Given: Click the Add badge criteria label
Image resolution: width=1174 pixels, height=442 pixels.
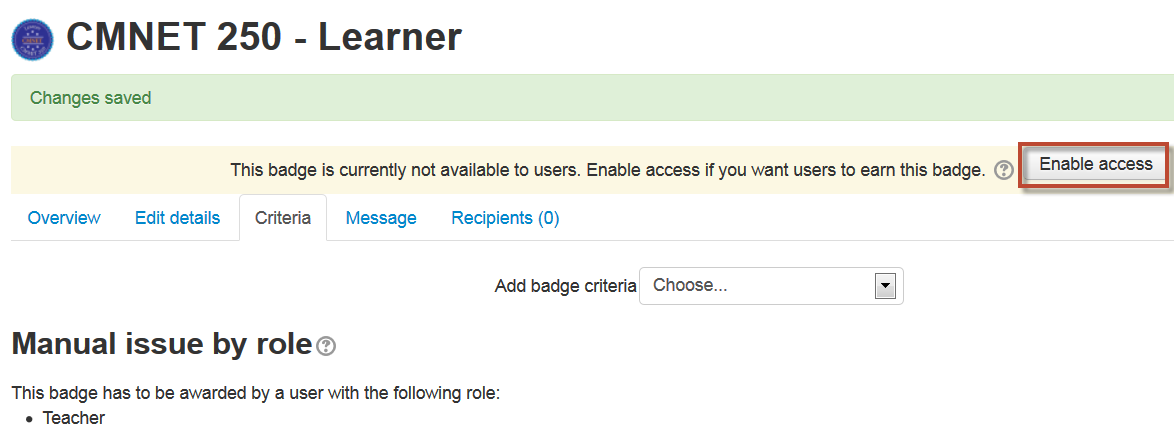Looking at the screenshot, I should pyautogui.click(x=565, y=286).
